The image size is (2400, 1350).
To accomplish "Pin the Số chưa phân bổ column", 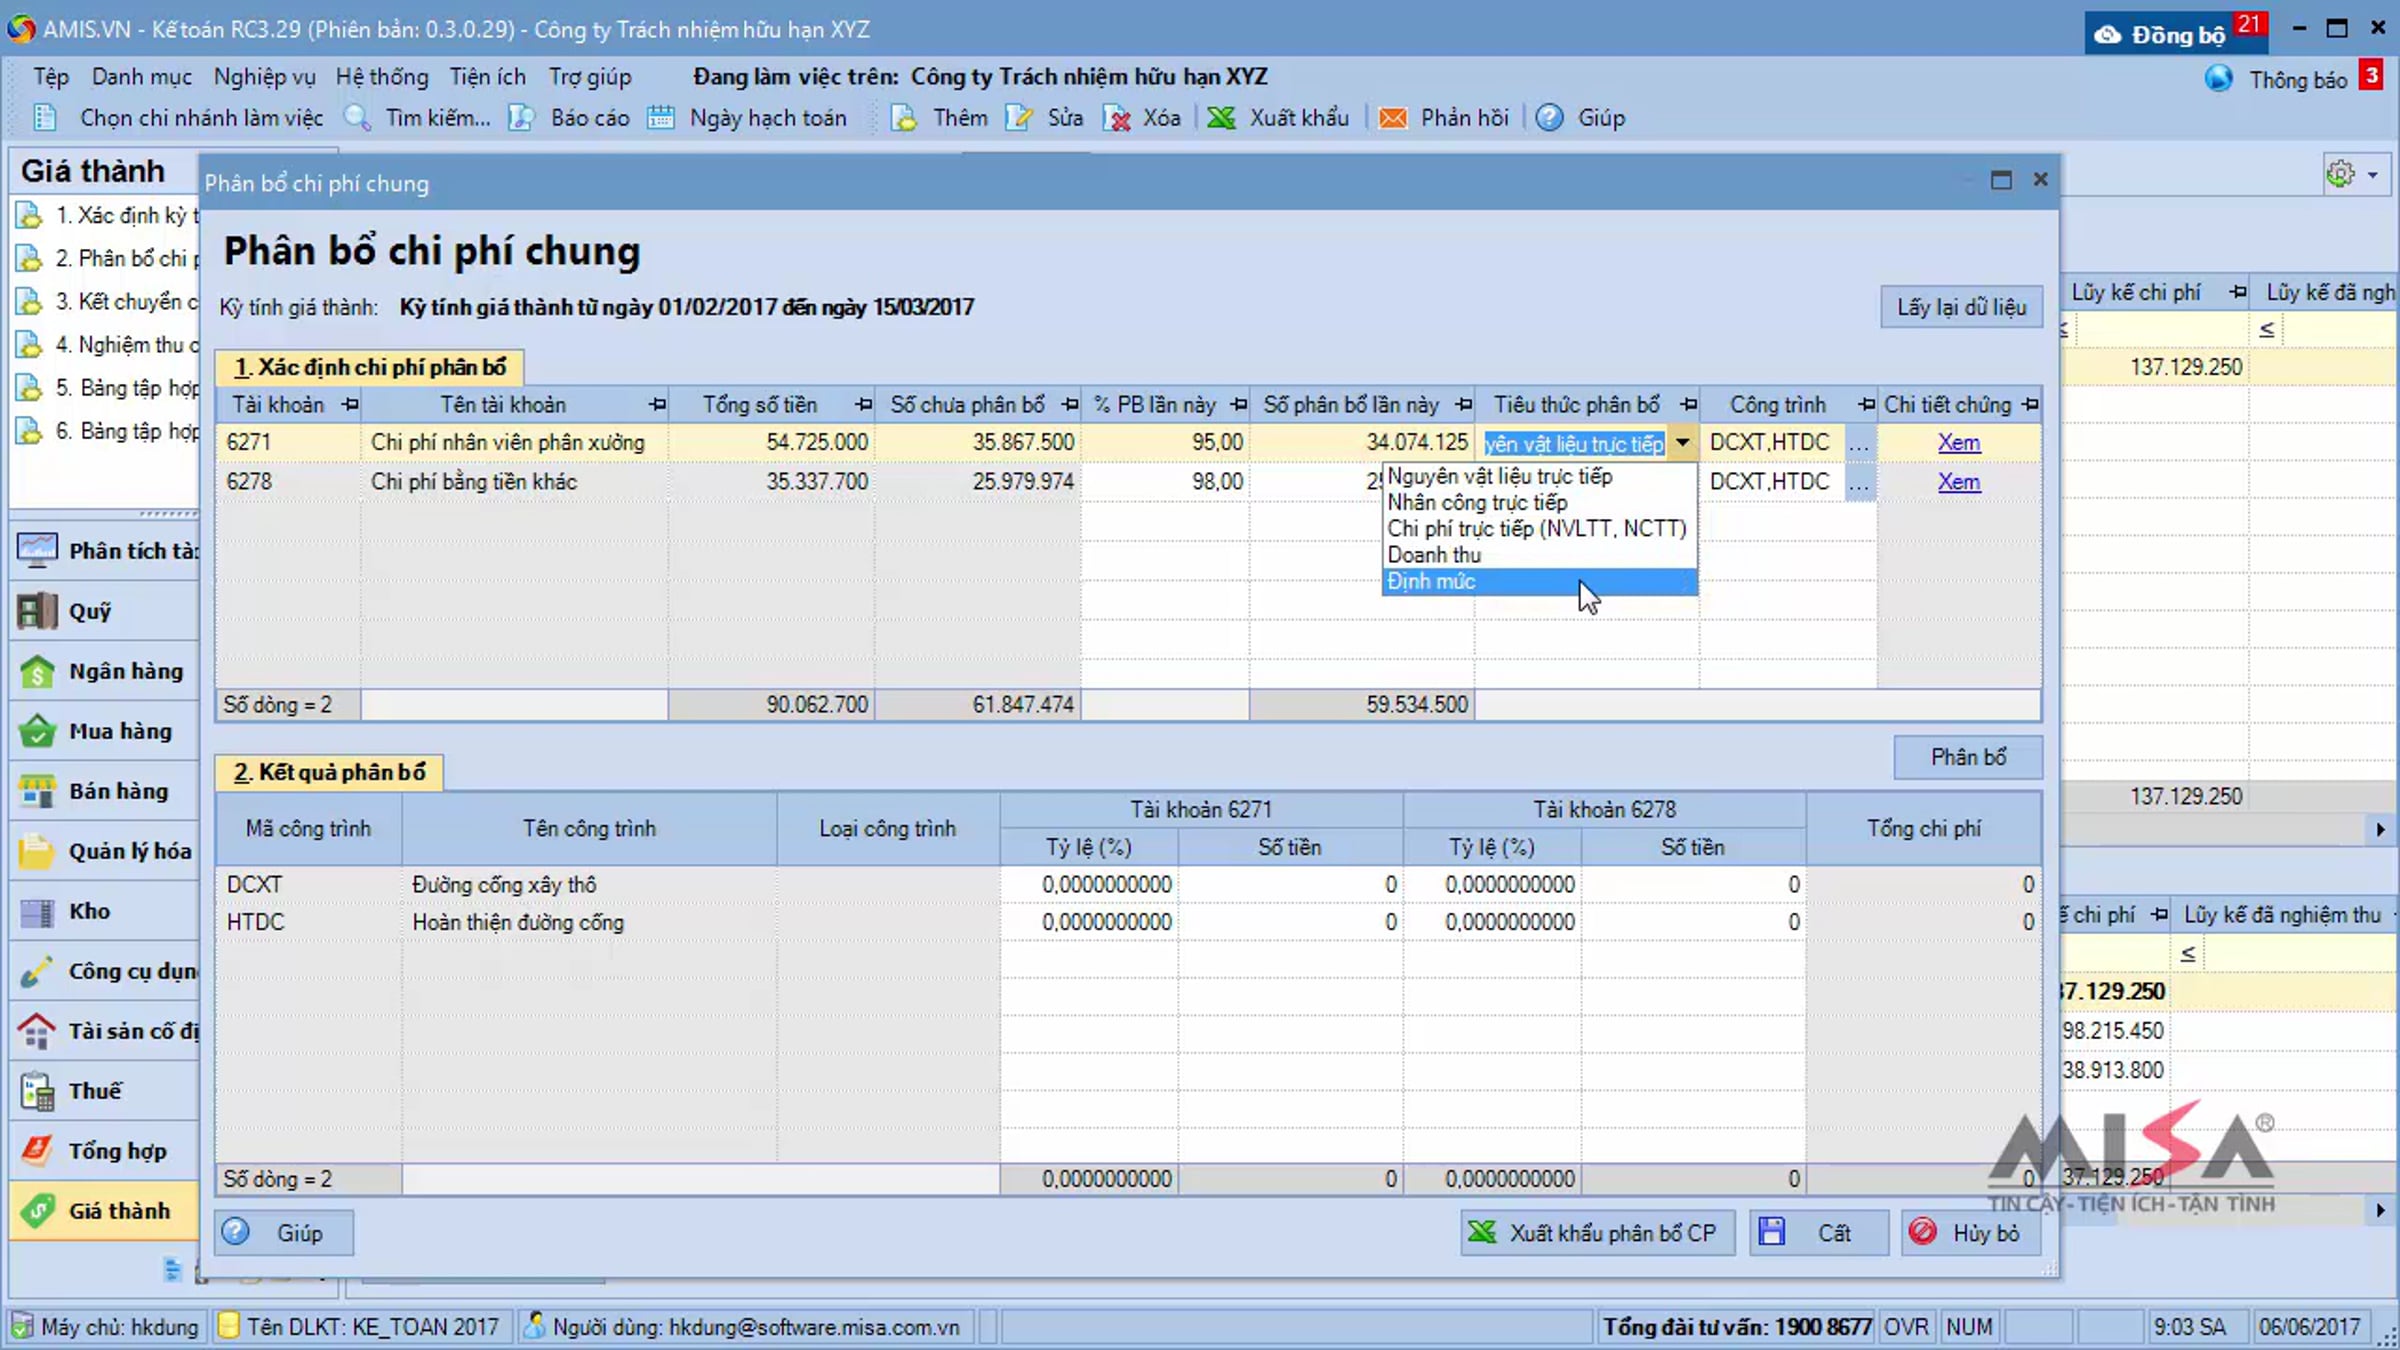I will [x=1070, y=405].
